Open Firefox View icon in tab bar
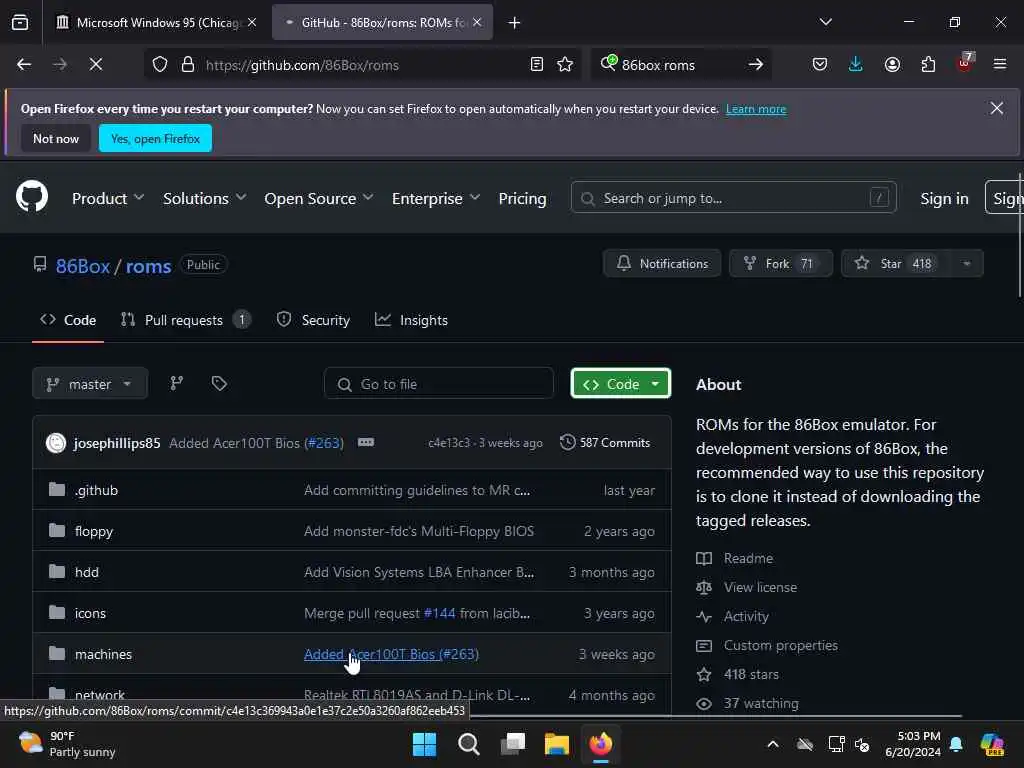Viewport: 1024px width, 768px height. coord(20,23)
